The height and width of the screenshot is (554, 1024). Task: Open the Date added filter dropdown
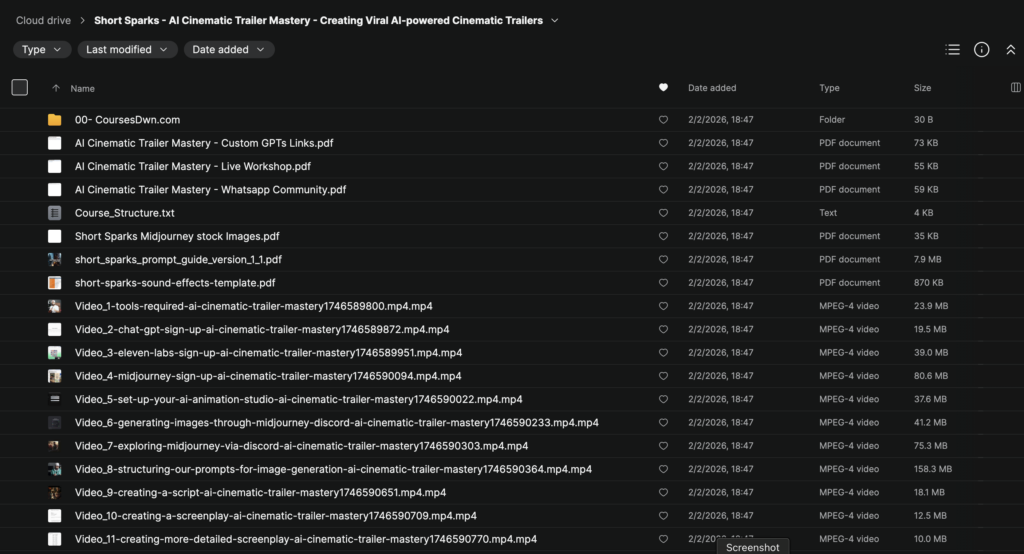[229, 49]
